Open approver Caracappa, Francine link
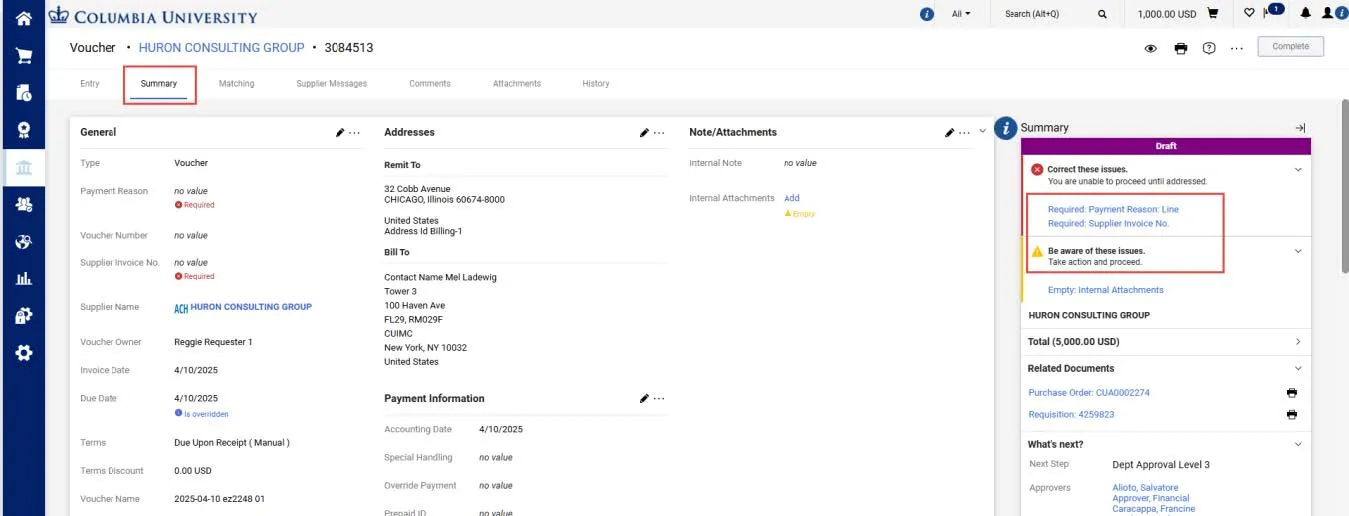Screen dimensions: 1349x516 coord(1153,509)
